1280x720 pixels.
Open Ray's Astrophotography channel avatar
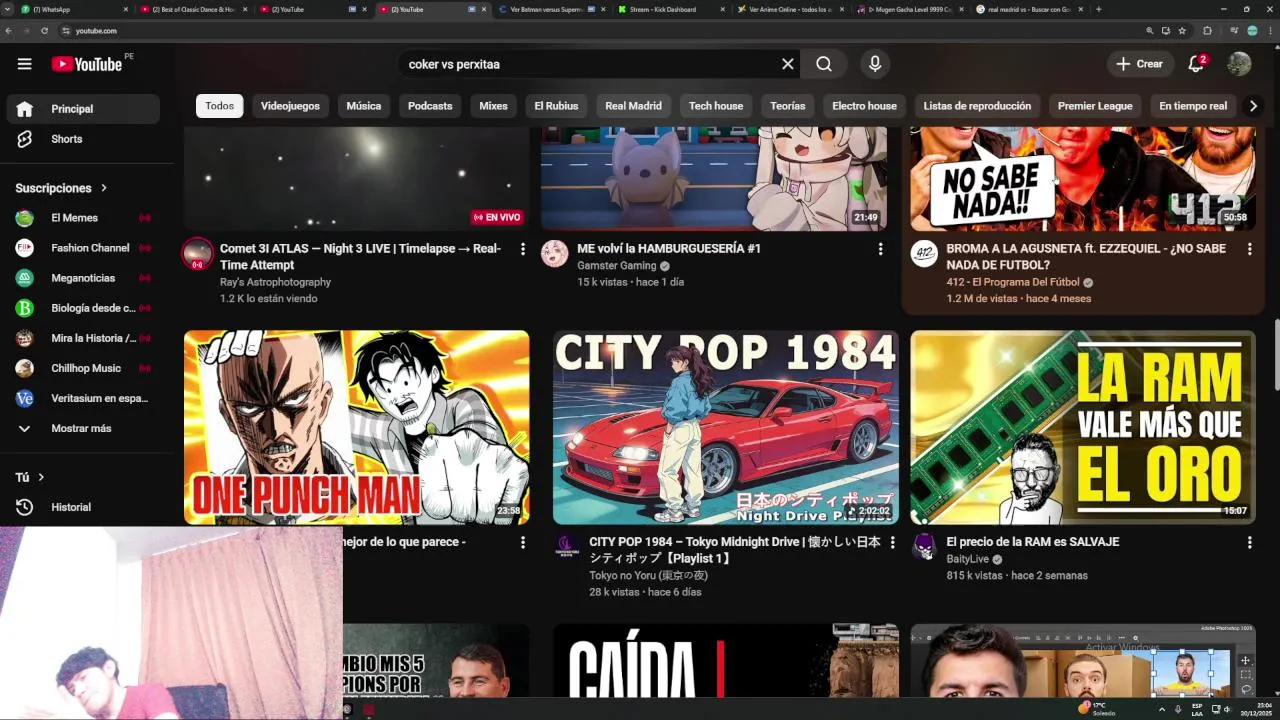coord(198,254)
